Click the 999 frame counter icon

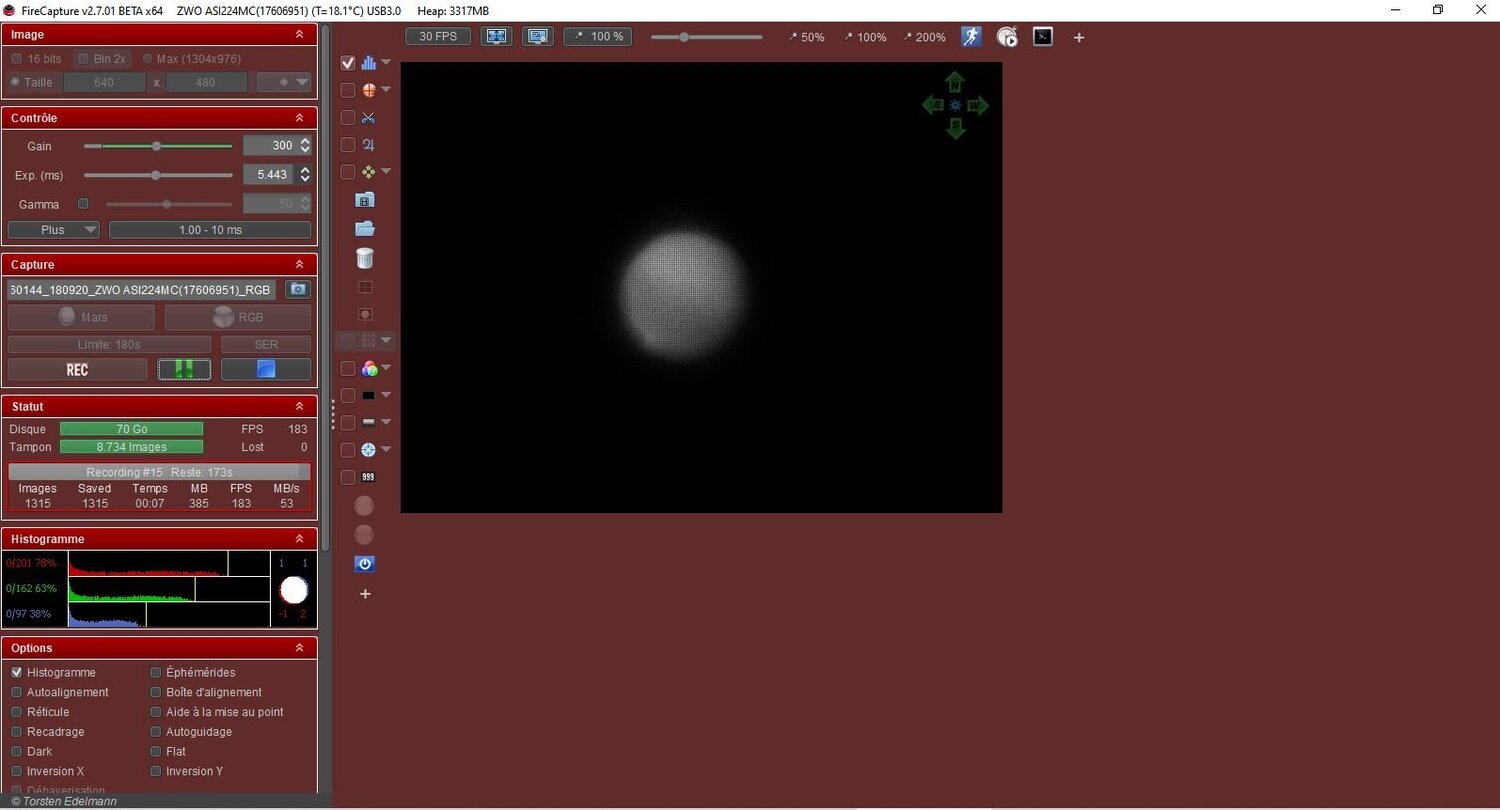[366, 477]
